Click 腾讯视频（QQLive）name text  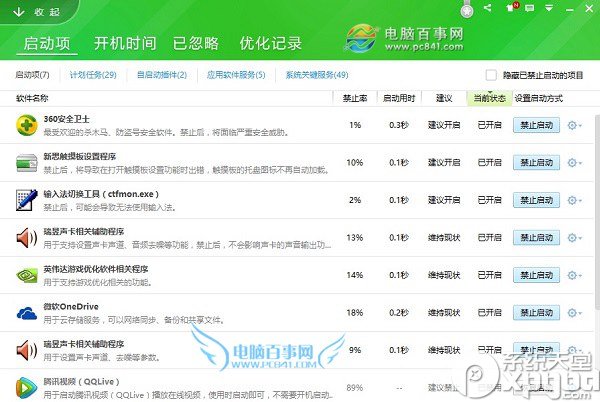click(x=81, y=381)
